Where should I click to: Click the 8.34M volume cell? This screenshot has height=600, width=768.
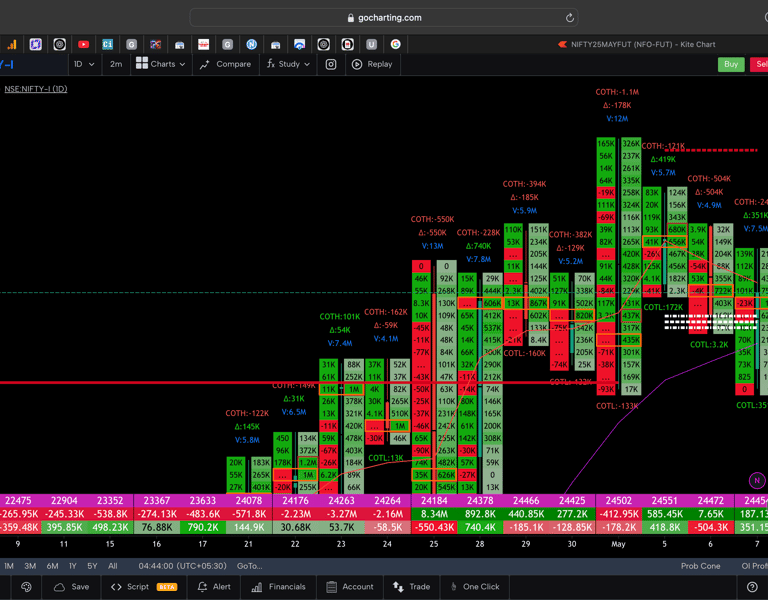pyautogui.click(x=434, y=514)
